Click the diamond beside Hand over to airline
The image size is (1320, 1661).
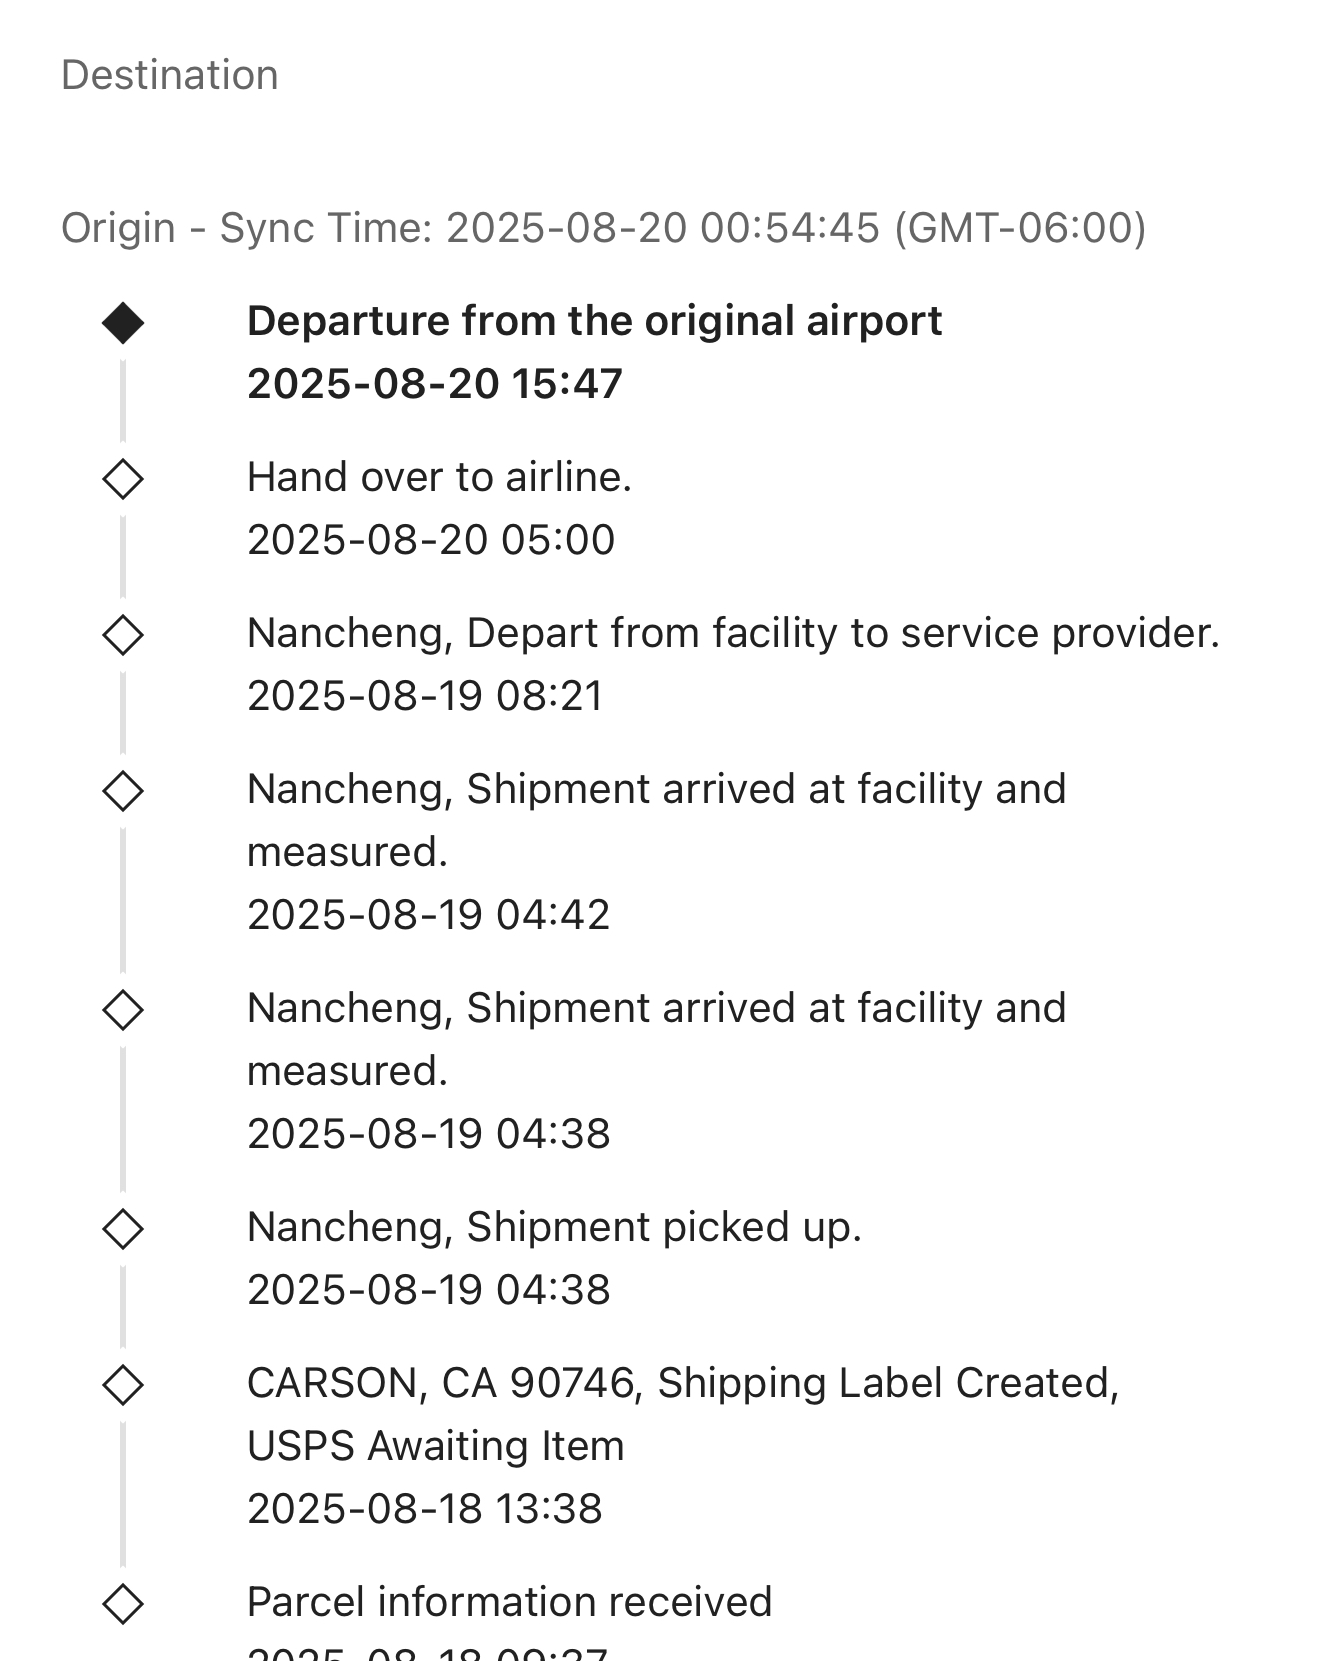[123, 479]
